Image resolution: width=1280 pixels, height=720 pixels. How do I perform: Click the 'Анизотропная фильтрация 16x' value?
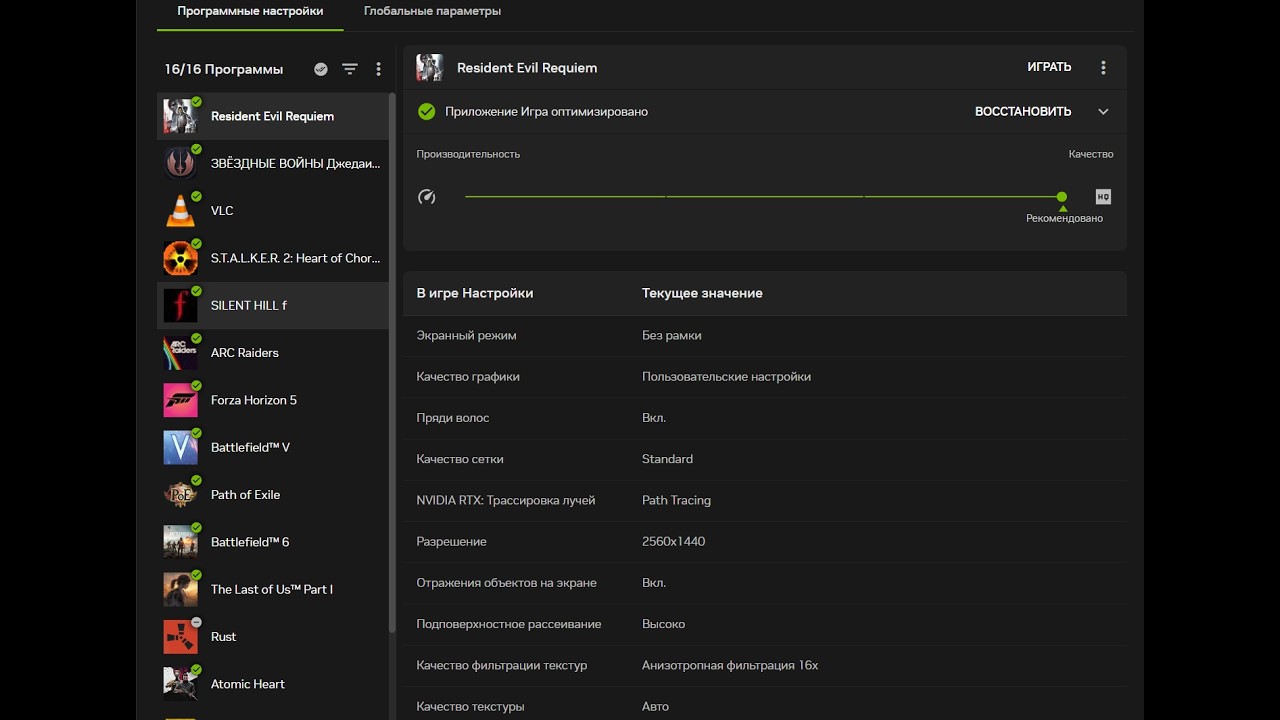[730, 665]
